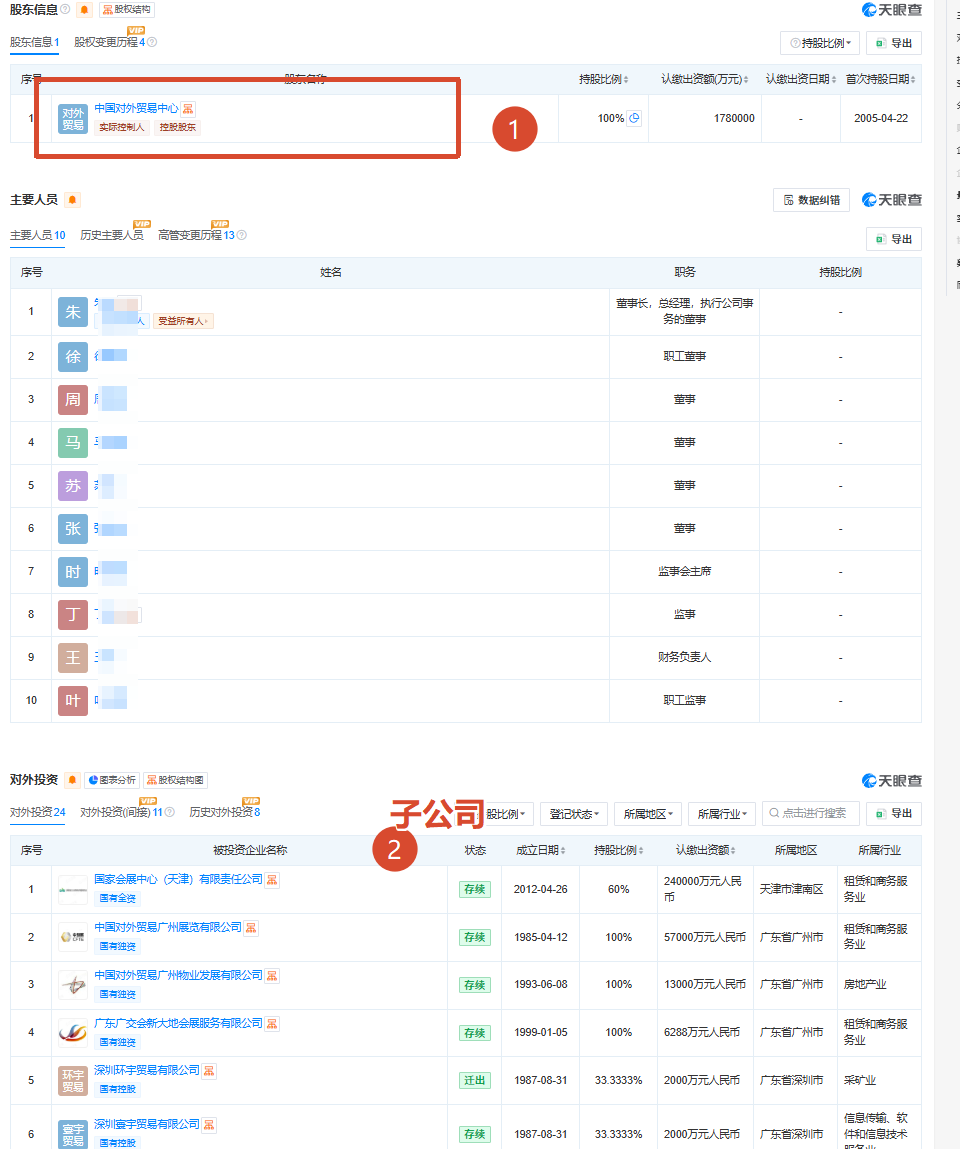Open the 持股比例 dropdown in 股东信息
The width and height of the screenshot is (960, 1149).
820,43
